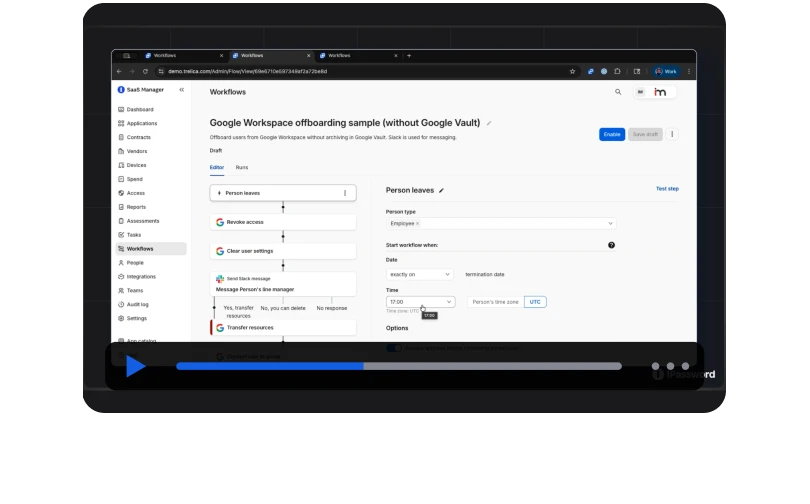The width and height of the screenshot is (810, 504).
Task: Select the Transfer resources step
Action: coord(283,328)
